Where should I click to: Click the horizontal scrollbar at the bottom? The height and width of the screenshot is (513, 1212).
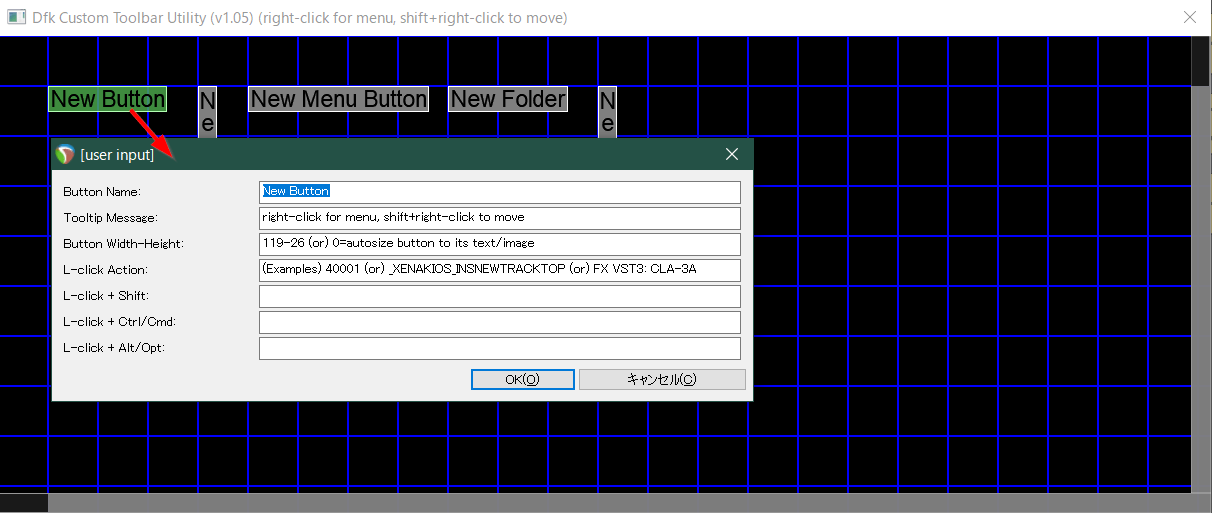click(600, 503)
